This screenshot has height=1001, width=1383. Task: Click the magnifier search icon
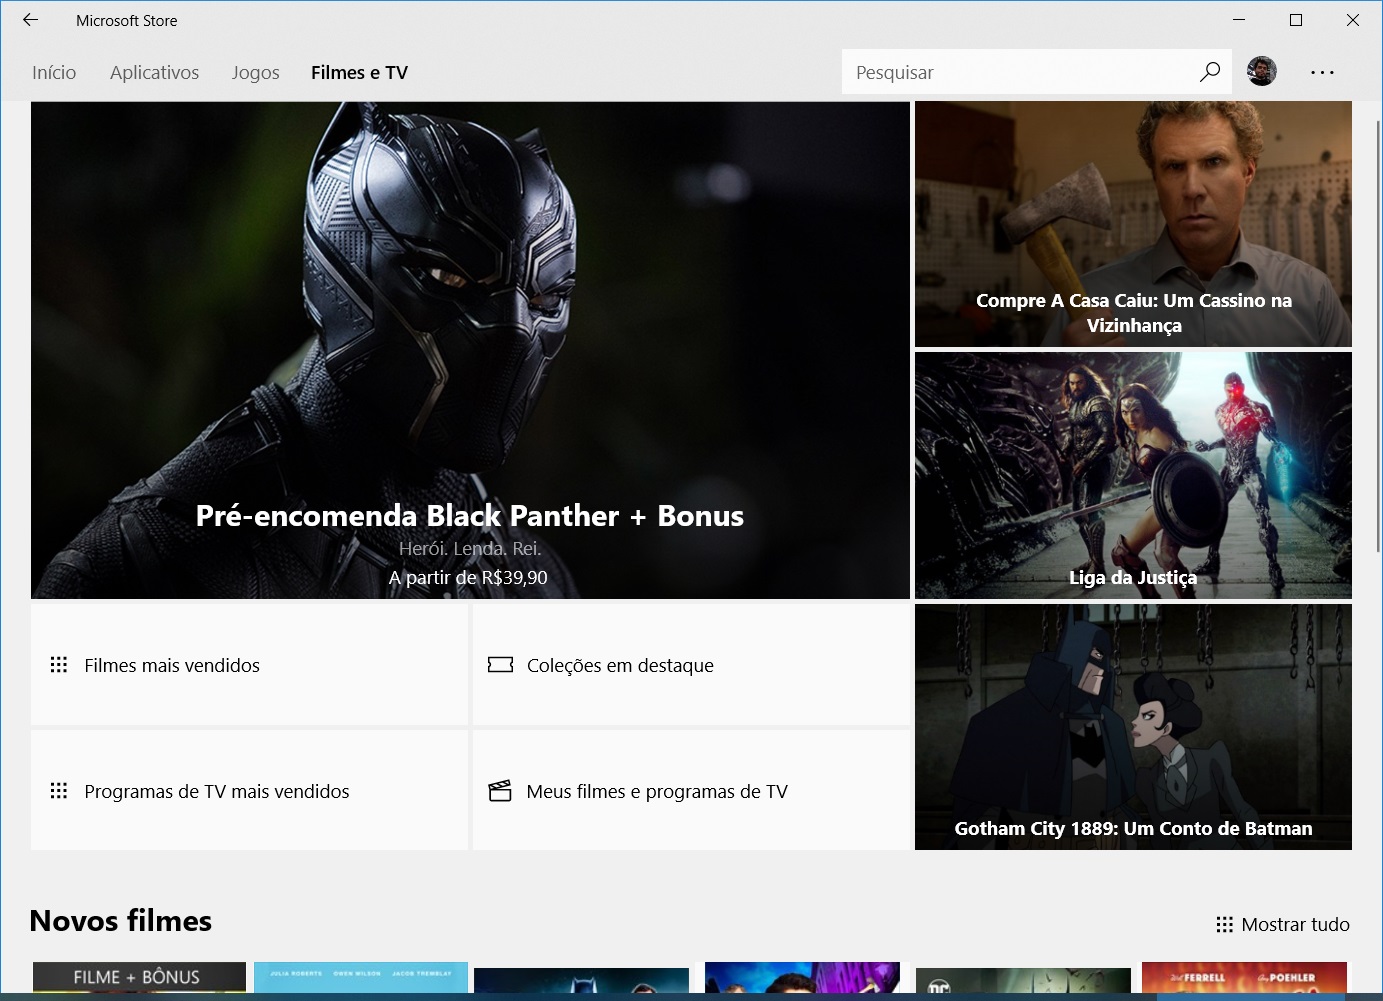click(x=1210, y=72)
